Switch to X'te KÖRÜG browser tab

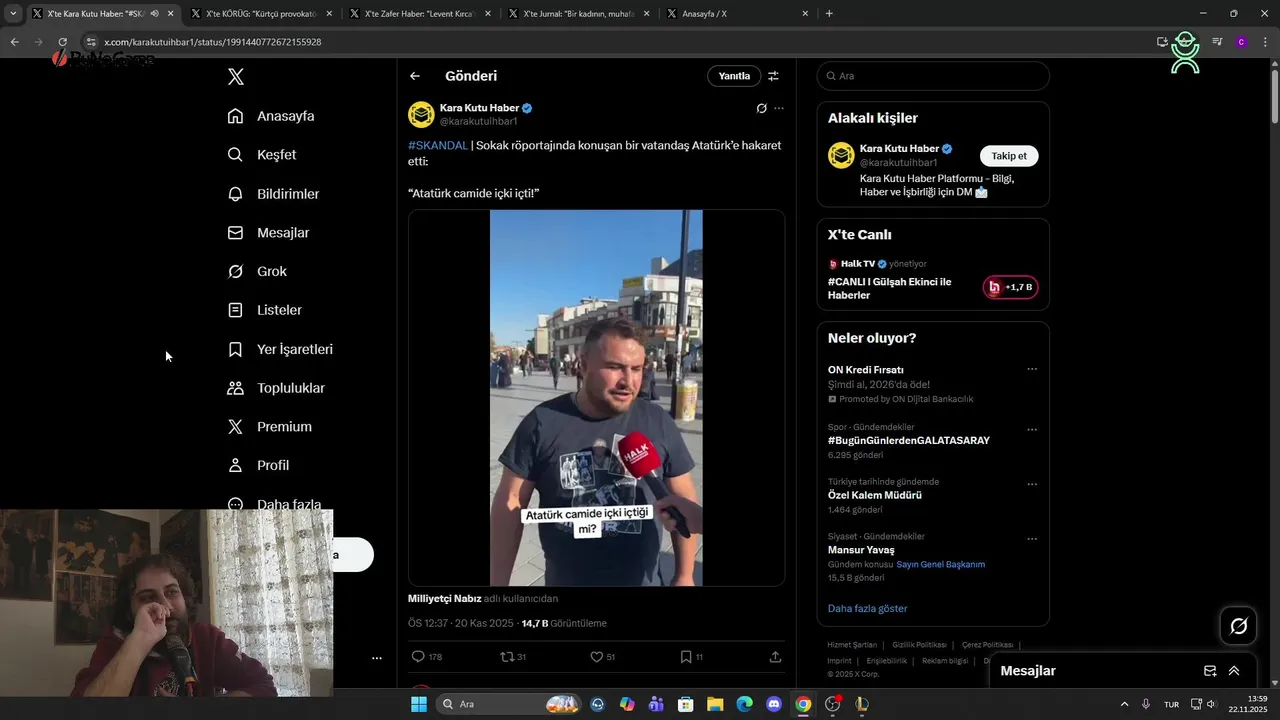click(x=260, y=14)
